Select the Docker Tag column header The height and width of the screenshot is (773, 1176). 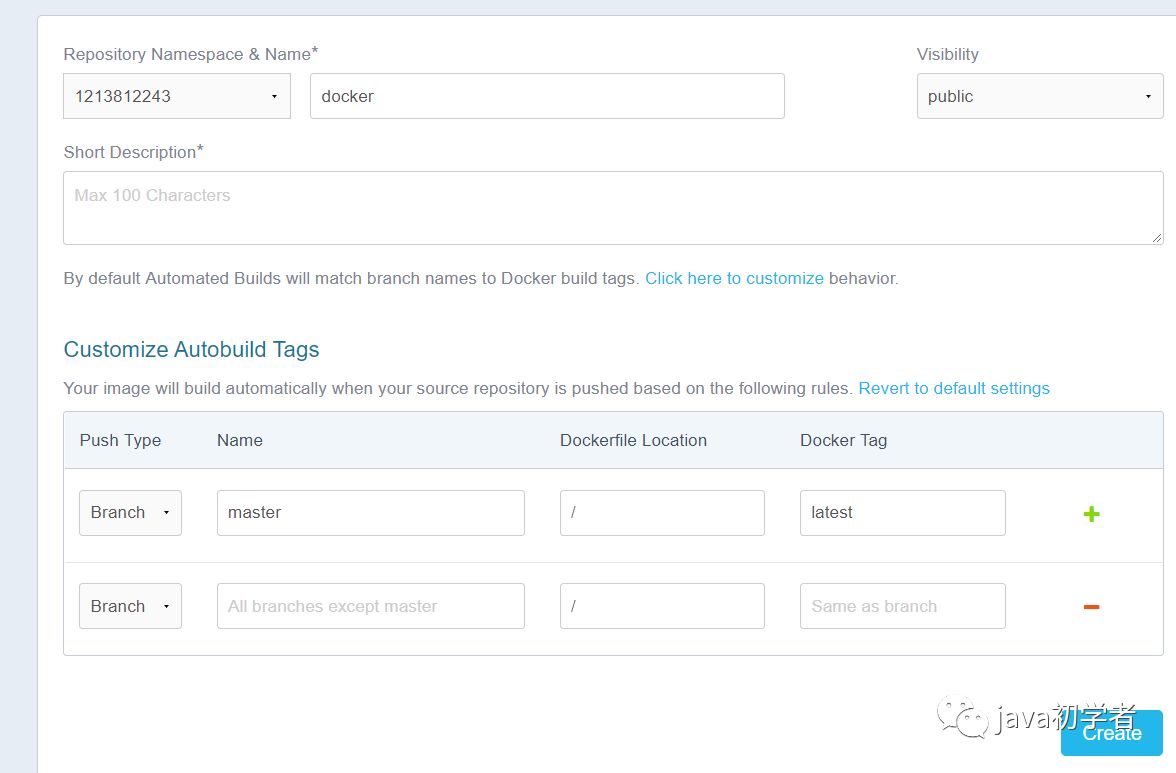pyautogui.click(x=843, y=440)
